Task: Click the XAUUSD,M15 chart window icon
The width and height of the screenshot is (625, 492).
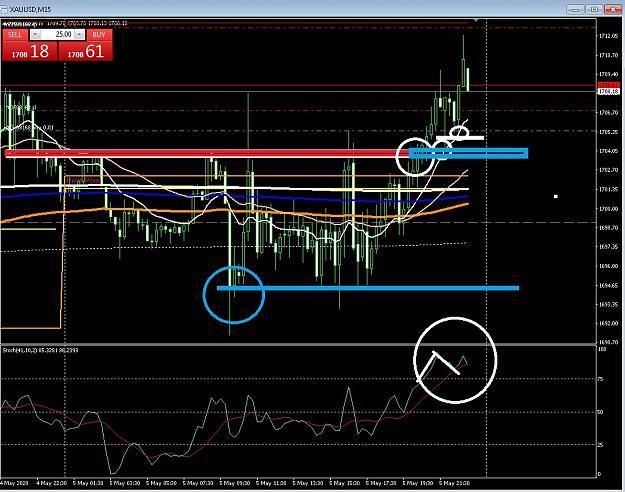Action: [x=4, y=9]
